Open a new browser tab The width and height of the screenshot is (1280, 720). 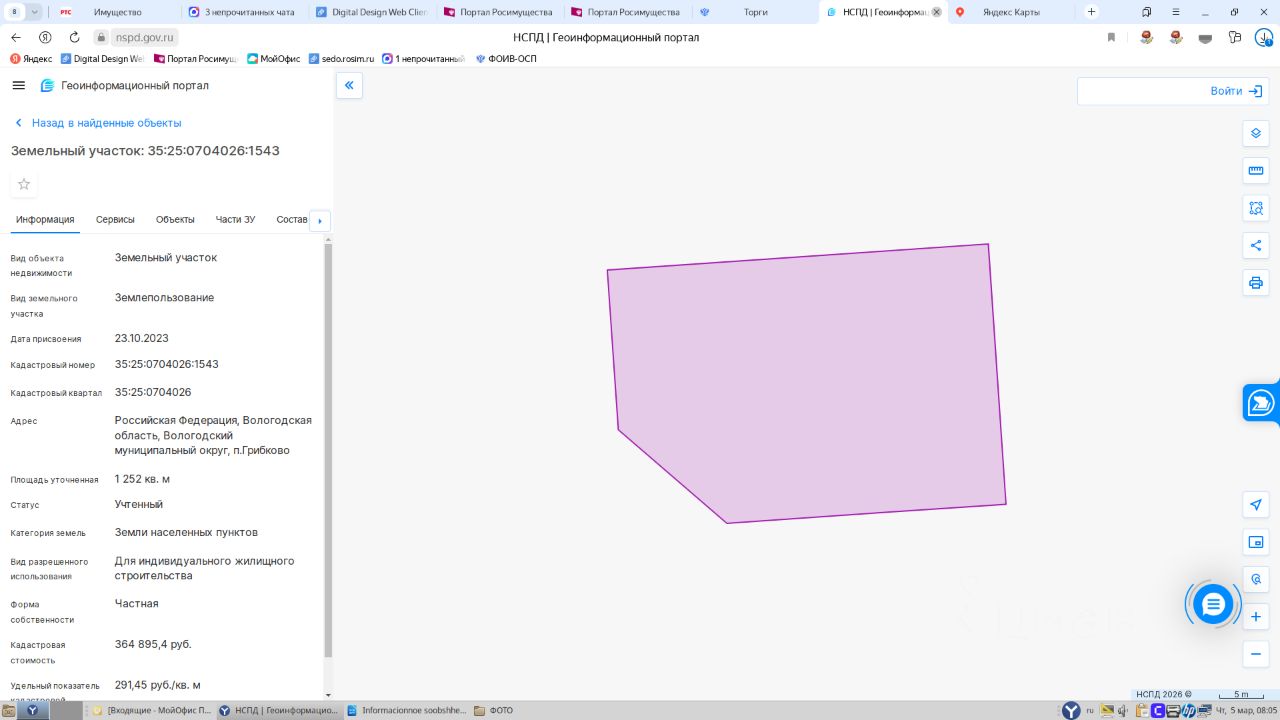pyautogui.click(x=1091, y=12)
